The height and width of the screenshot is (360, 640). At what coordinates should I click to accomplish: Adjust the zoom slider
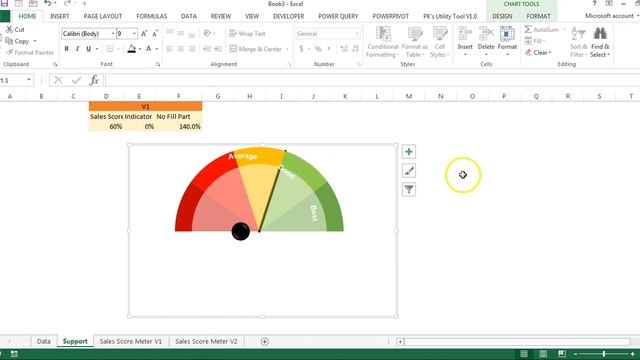pyautogui.click(x=604, y=354)
